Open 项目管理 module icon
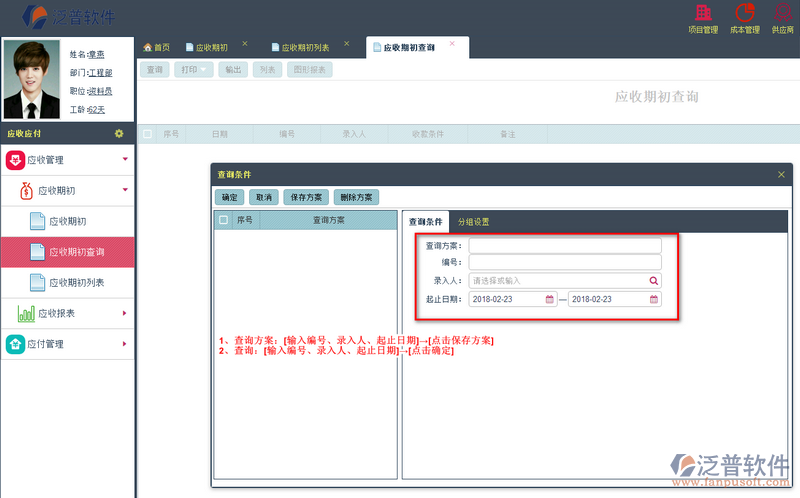Image resolution: width=800 pixels, height=498 pixels. pos(703,13)
